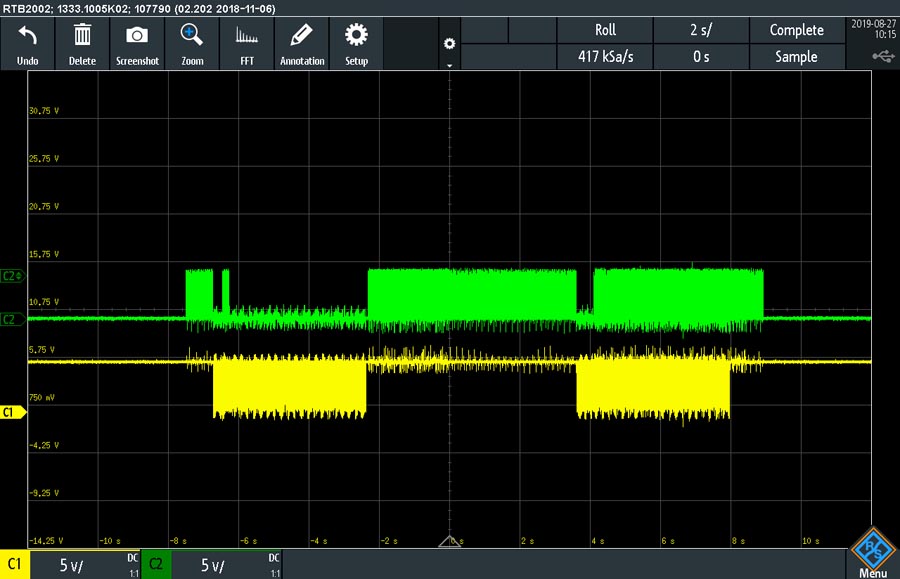Open the R&S Menu button

[x=873, y=553]
